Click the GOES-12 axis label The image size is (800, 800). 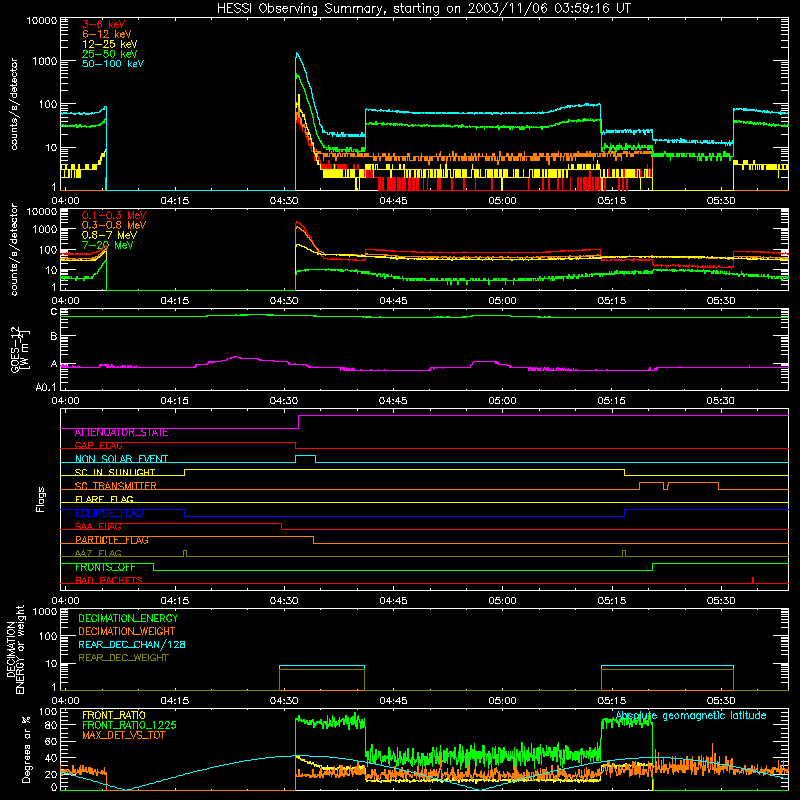tap(19, 349)
